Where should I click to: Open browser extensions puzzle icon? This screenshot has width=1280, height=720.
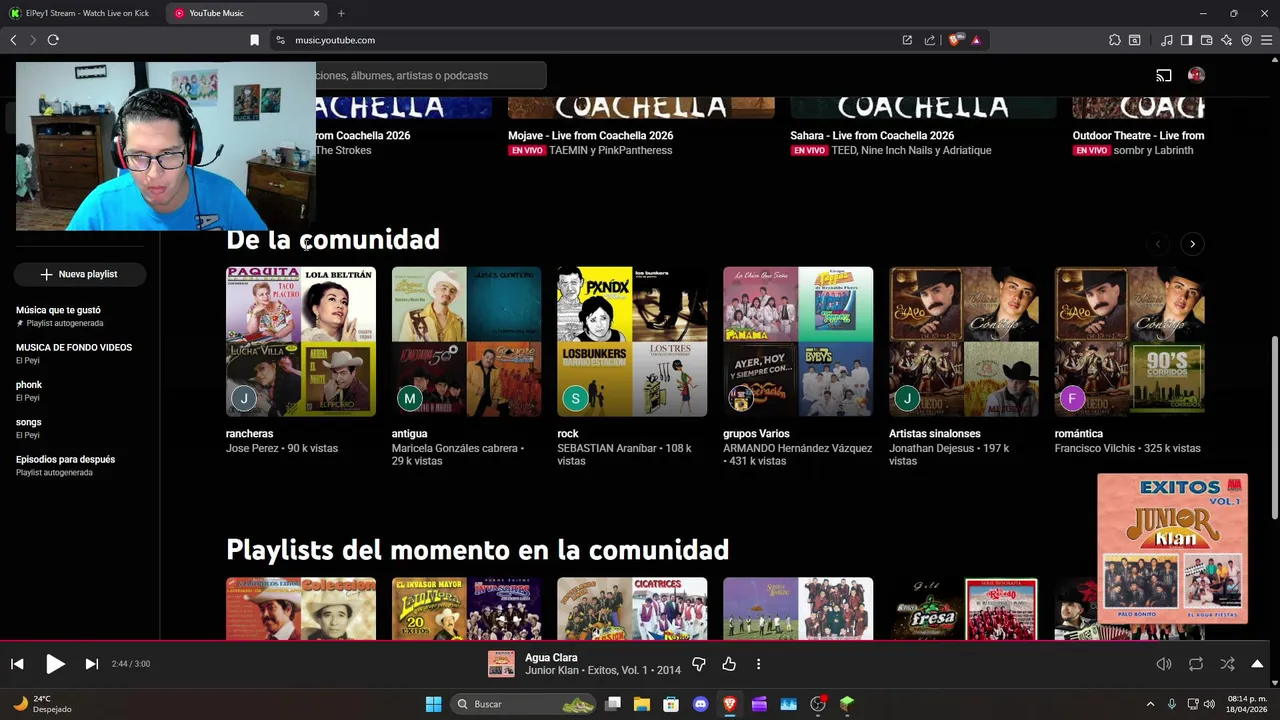pyautogui.click(x=1114, y=40)
